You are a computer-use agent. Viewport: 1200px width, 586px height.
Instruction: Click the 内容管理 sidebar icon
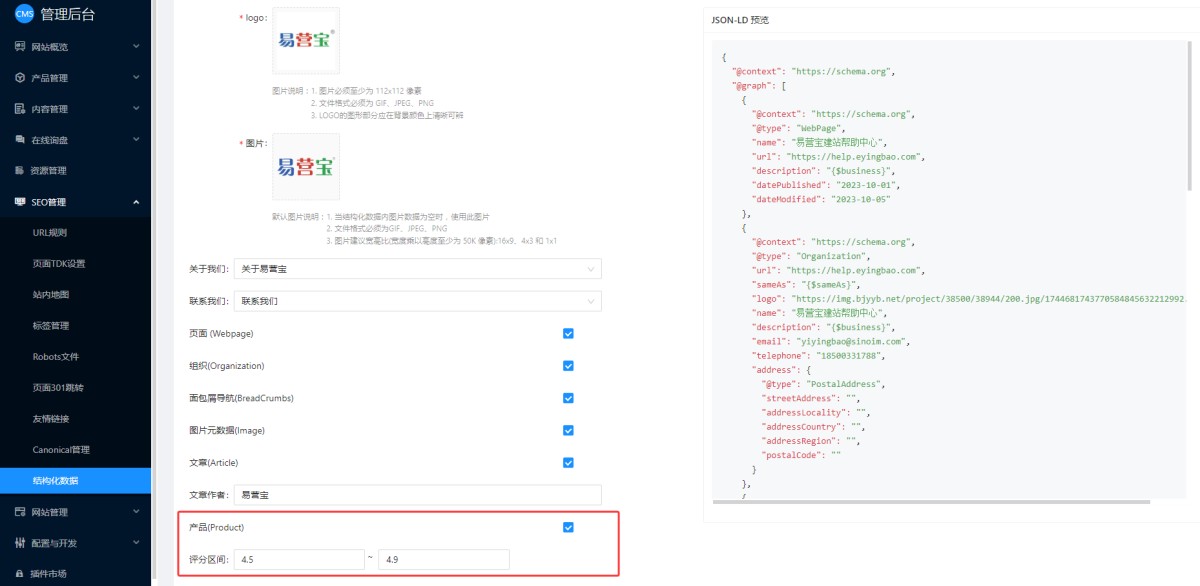tap(20, 109)
